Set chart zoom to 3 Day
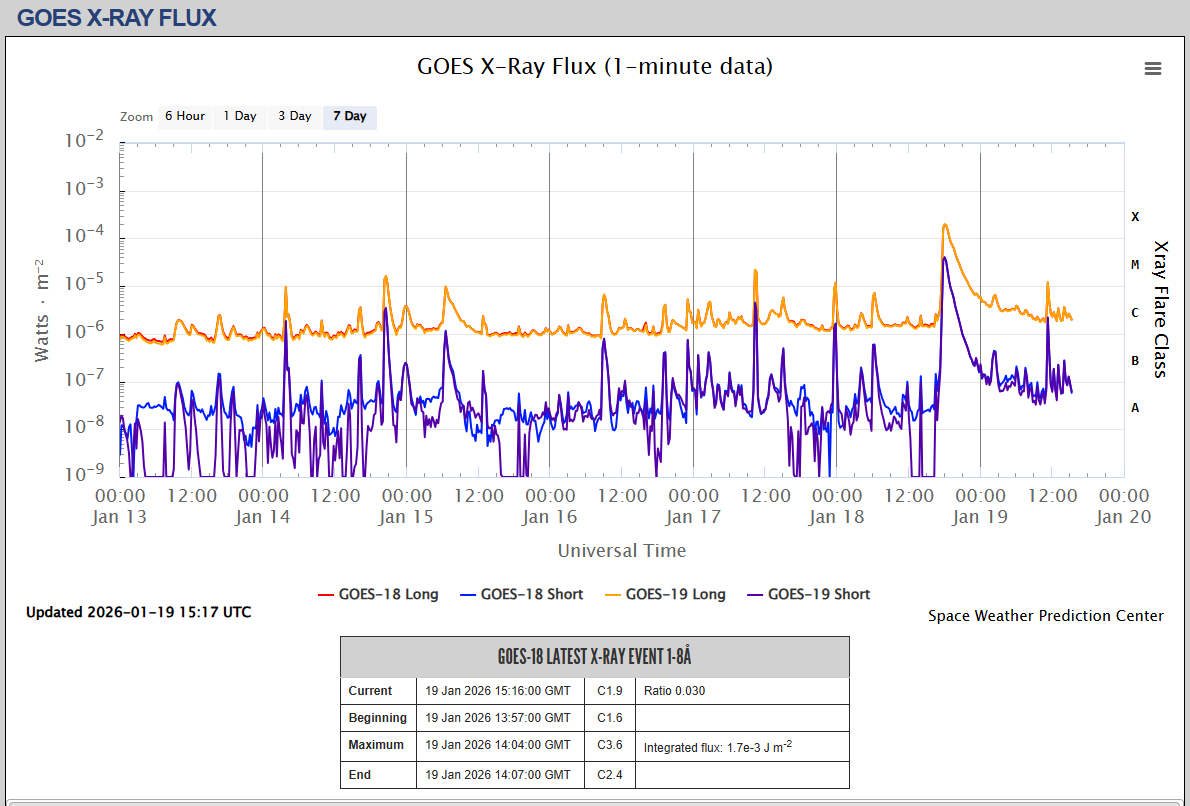This screenshot has width=1190, height=806. 295,116
